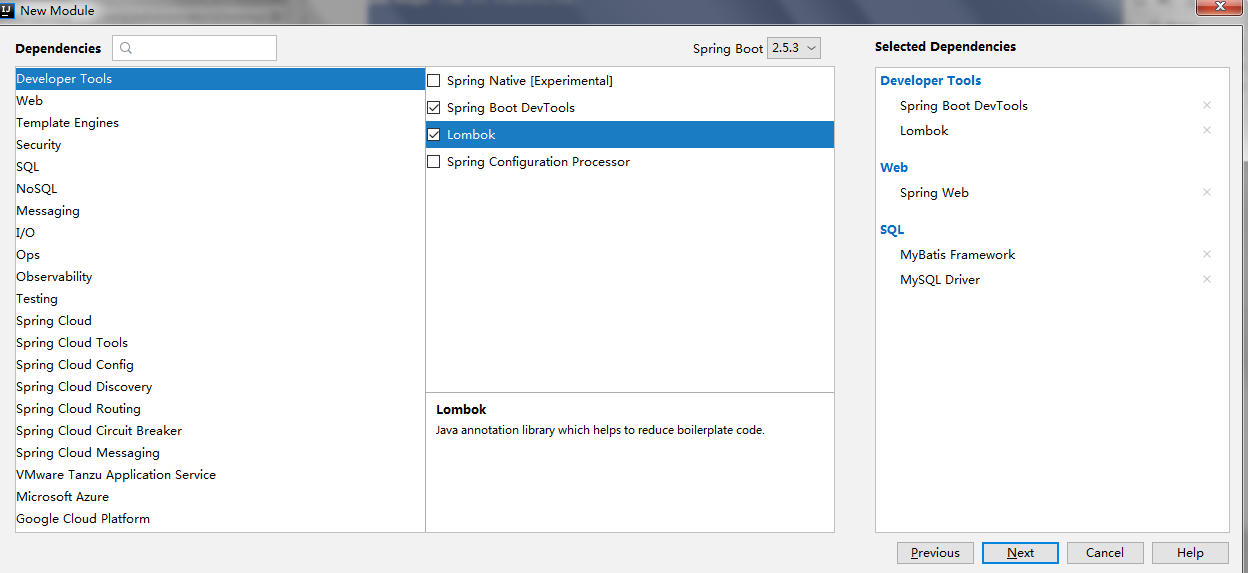Click the IntelliJ icon in the New Module title bar
Viewport: 1248px width, 573px height.
click(8, 10)
